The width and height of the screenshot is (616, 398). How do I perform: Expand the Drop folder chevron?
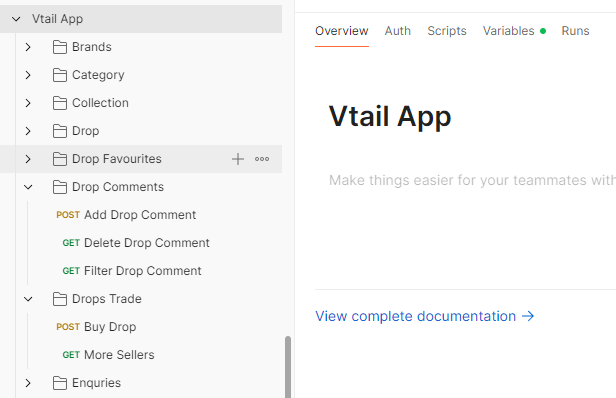click(28, 131)
